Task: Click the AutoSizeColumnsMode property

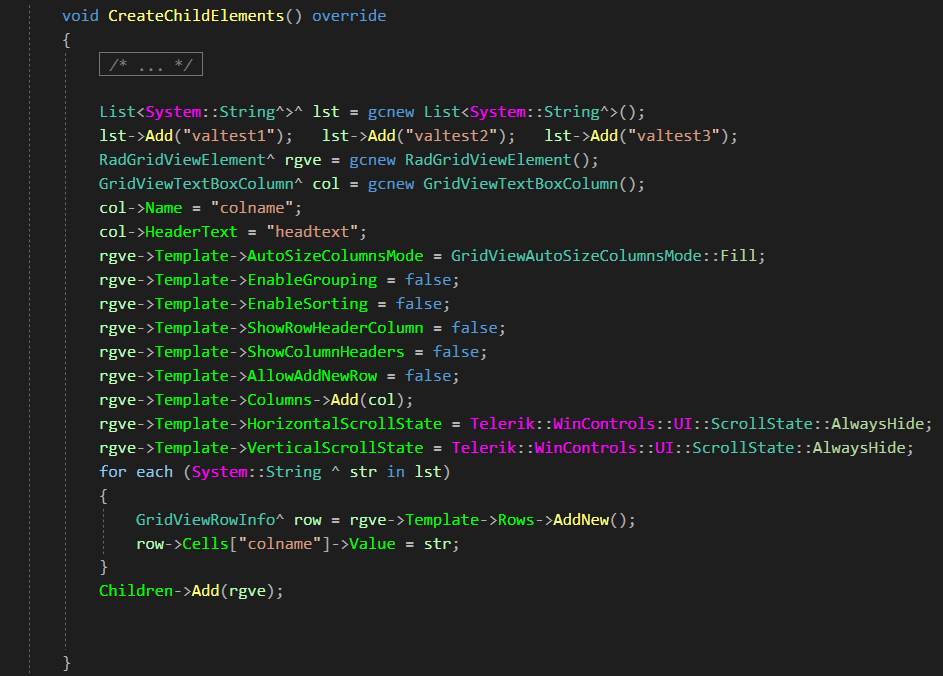Action: coord(336,256)
